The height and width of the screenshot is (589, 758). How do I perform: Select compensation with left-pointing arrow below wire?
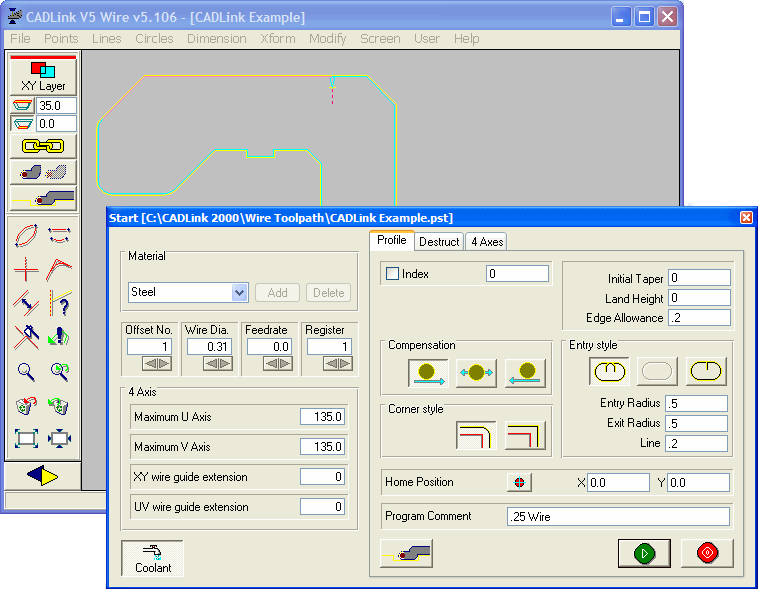525,373
